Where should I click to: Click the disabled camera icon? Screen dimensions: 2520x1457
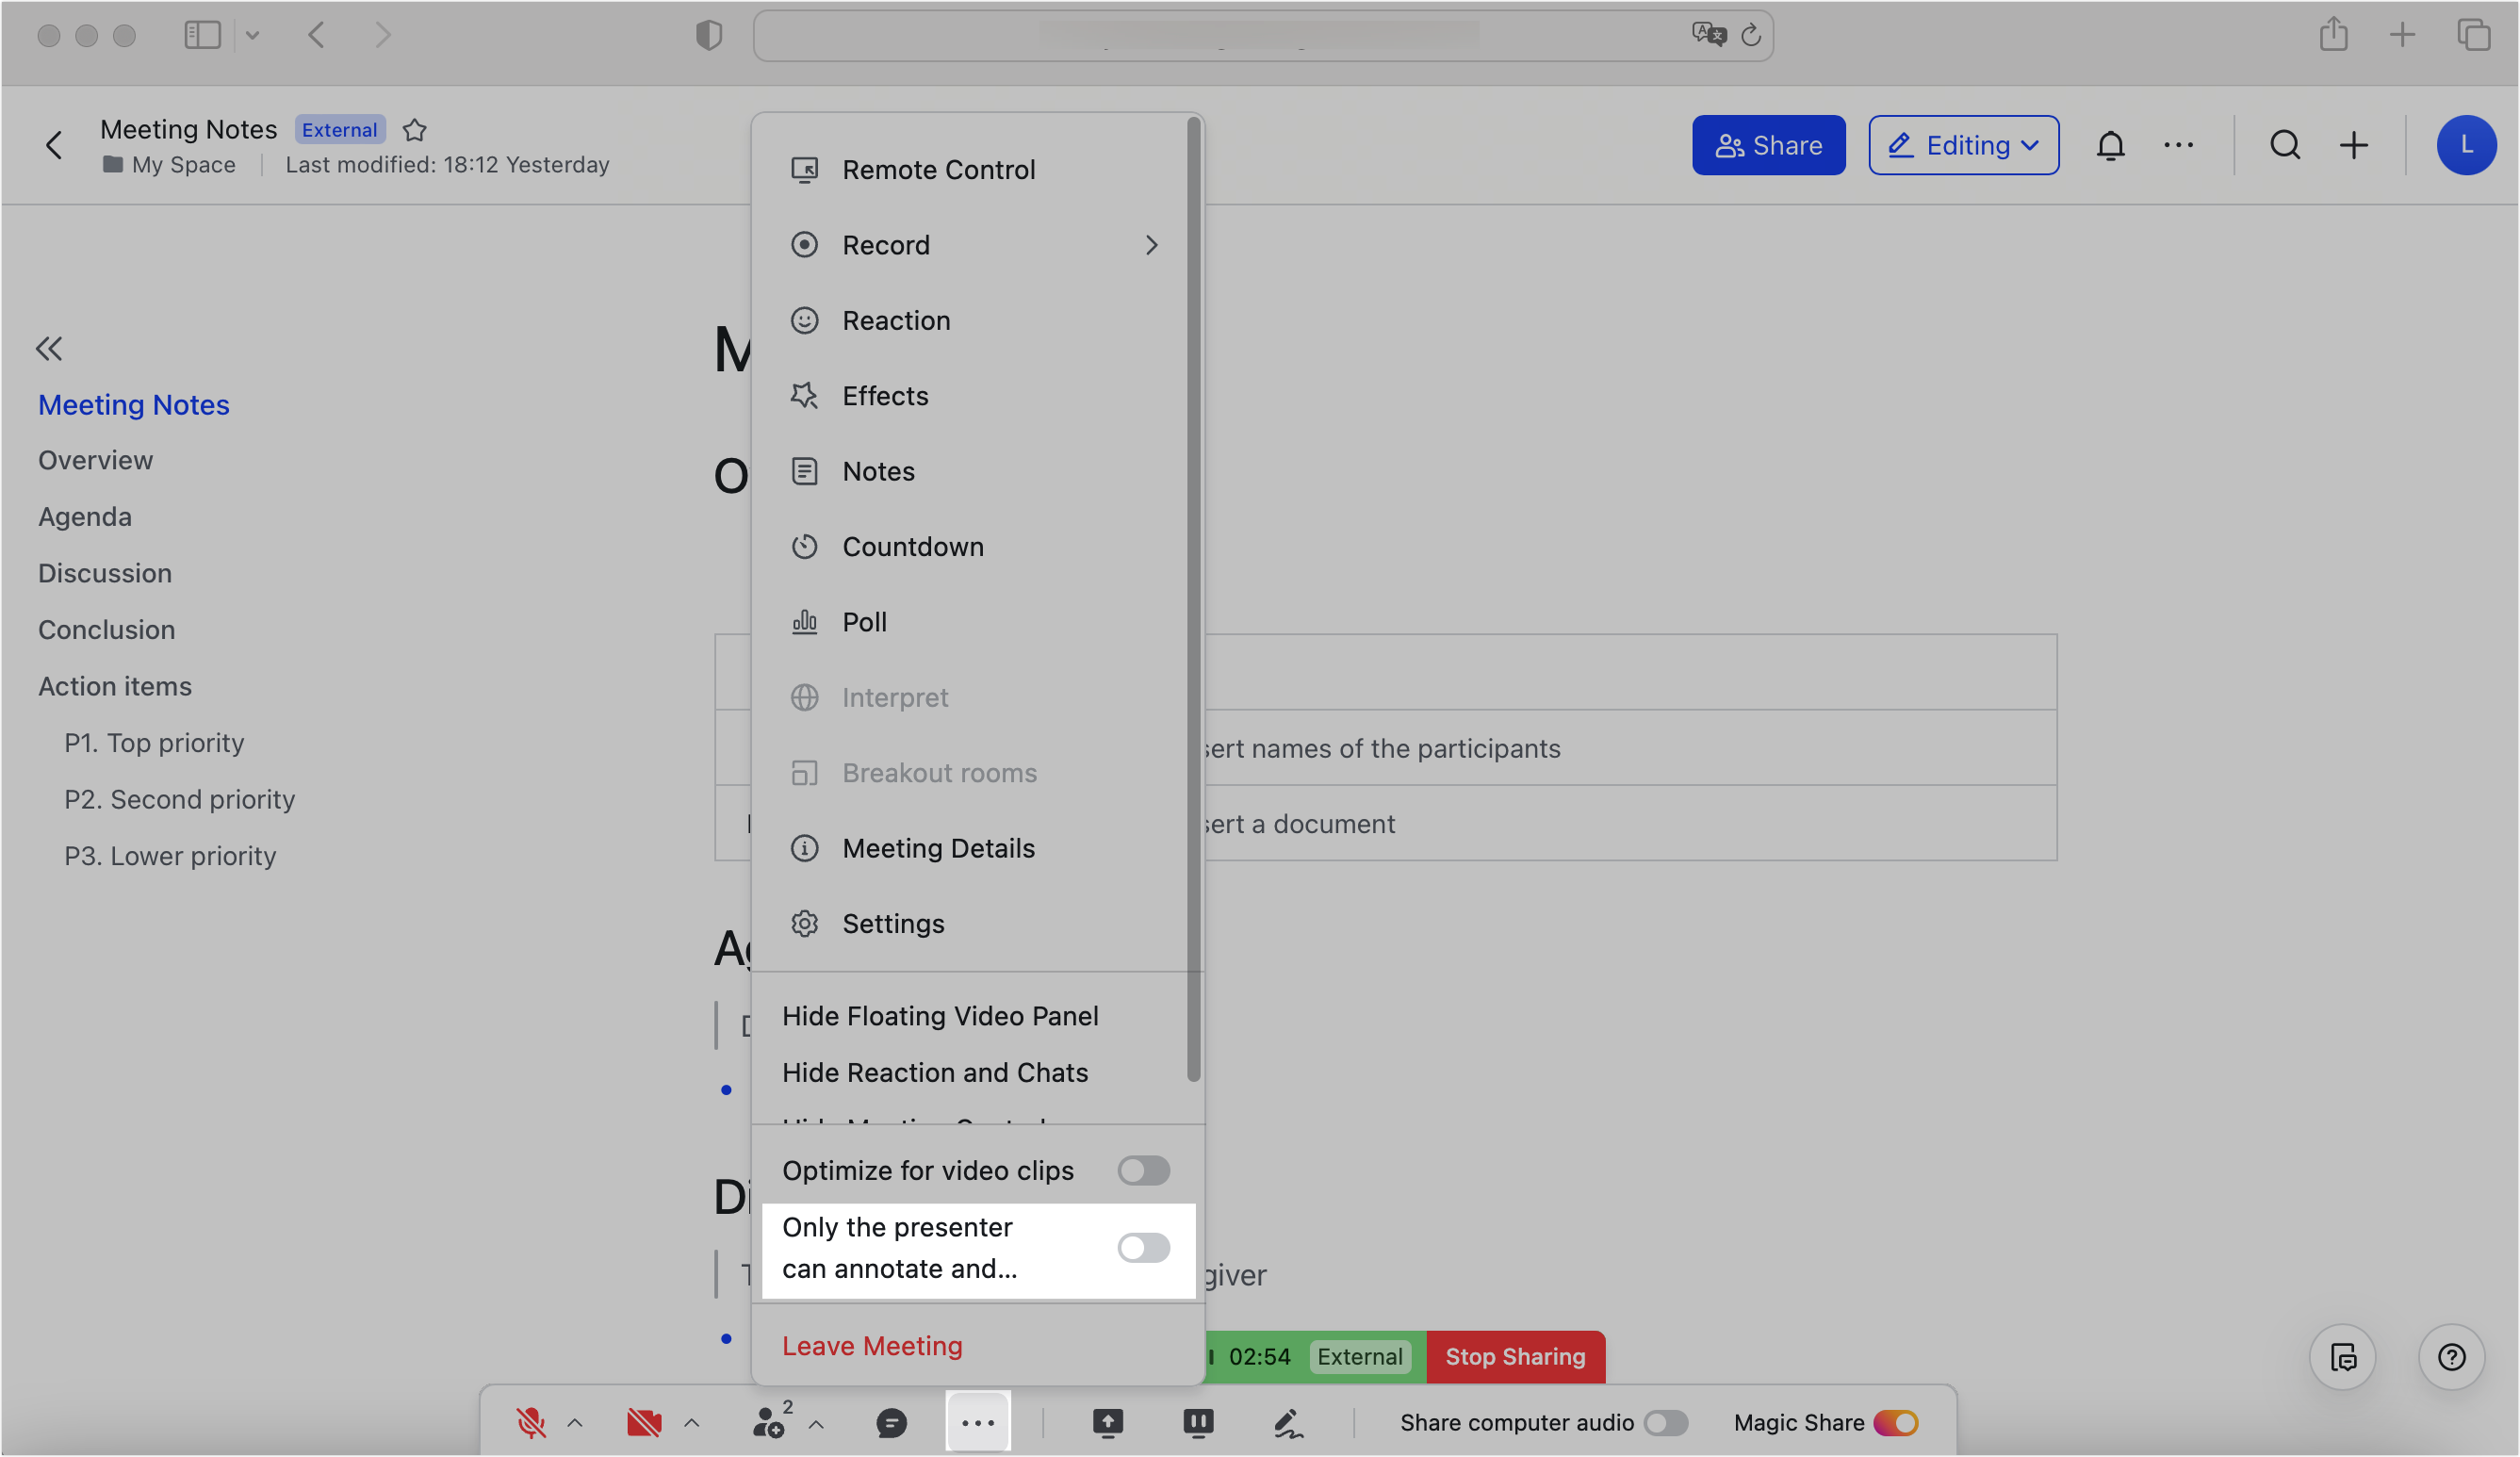(x=644, y=1422)
